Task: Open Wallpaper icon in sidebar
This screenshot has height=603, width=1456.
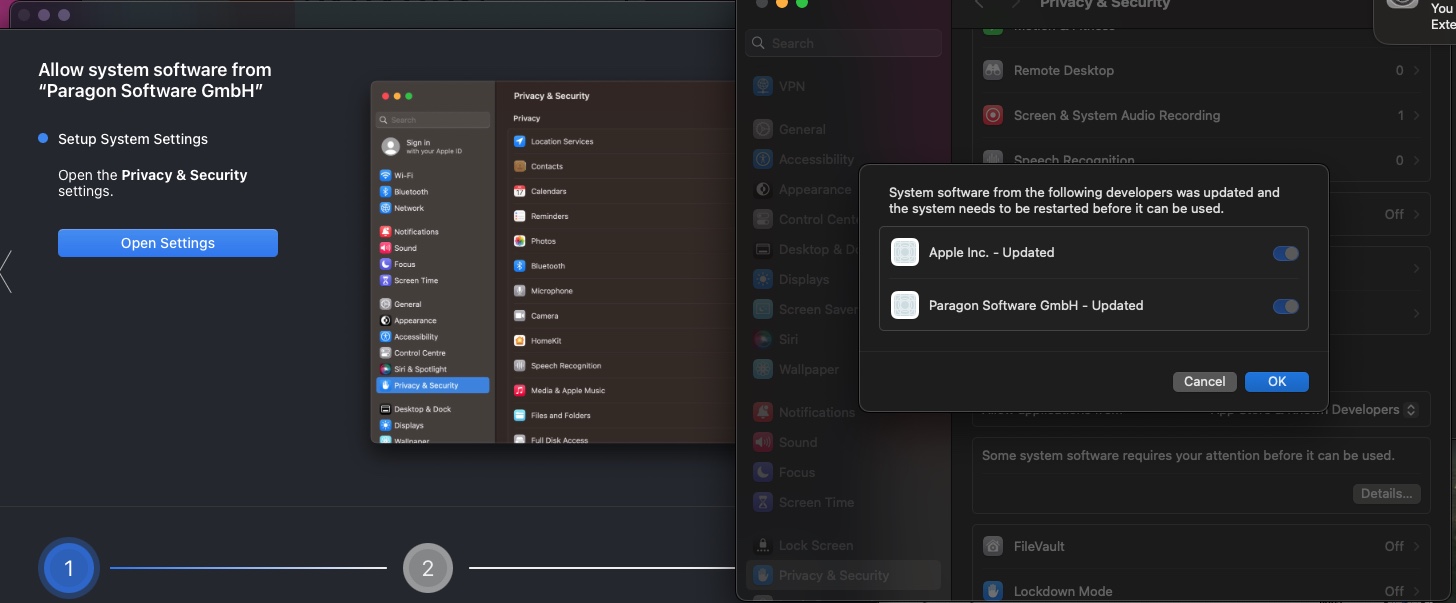Action: coord(763,369)
